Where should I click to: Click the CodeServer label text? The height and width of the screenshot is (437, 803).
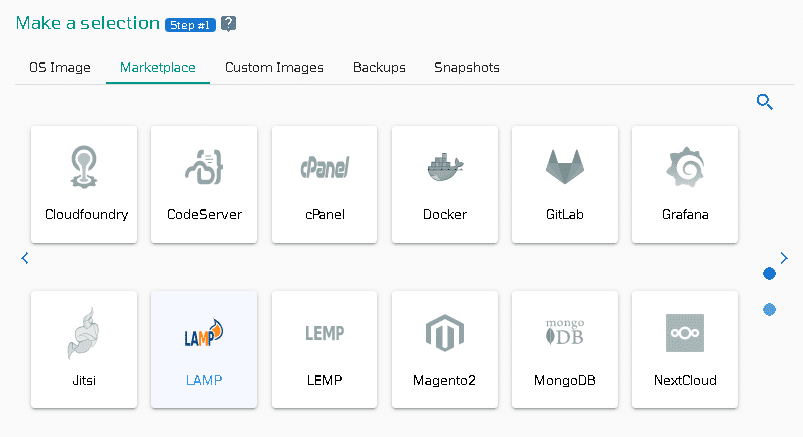[204, 215]
